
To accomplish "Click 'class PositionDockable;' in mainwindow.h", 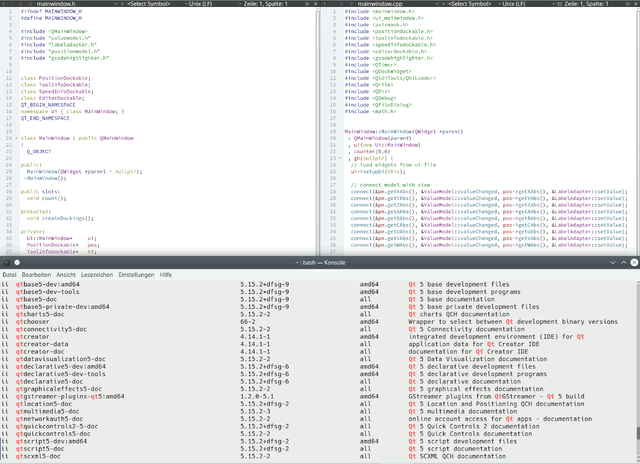I will pyautogui.click(x=56, y=78).
